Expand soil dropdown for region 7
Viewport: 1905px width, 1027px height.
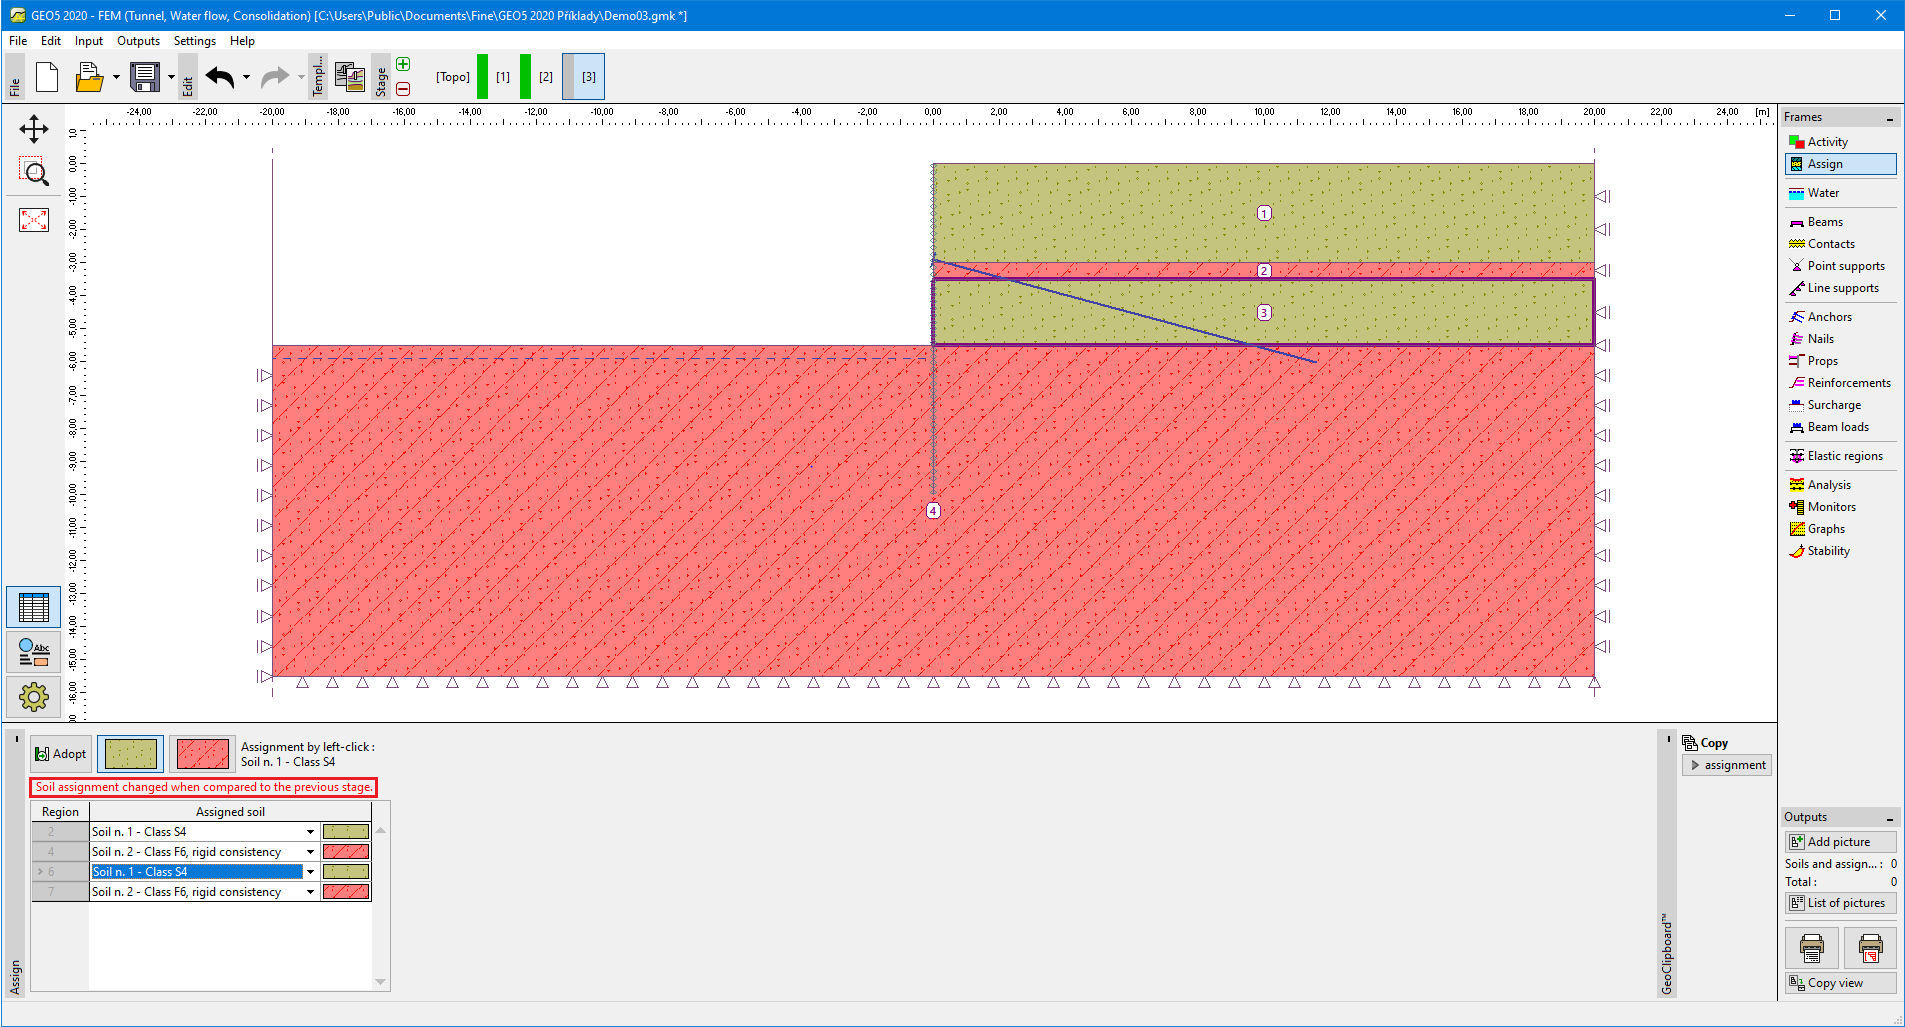(x=310, y=892)
